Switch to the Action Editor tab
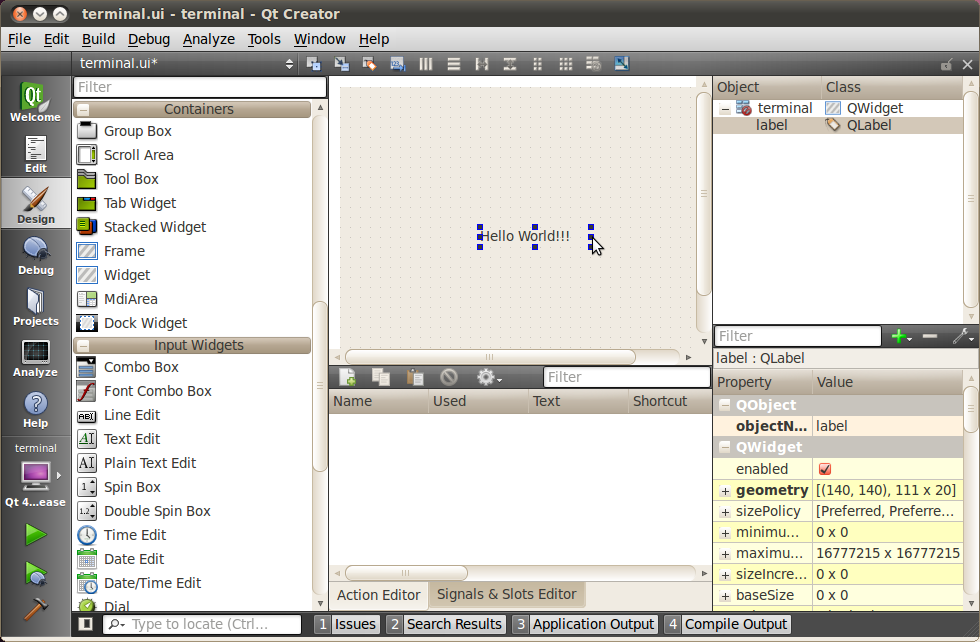 point(378,595)
